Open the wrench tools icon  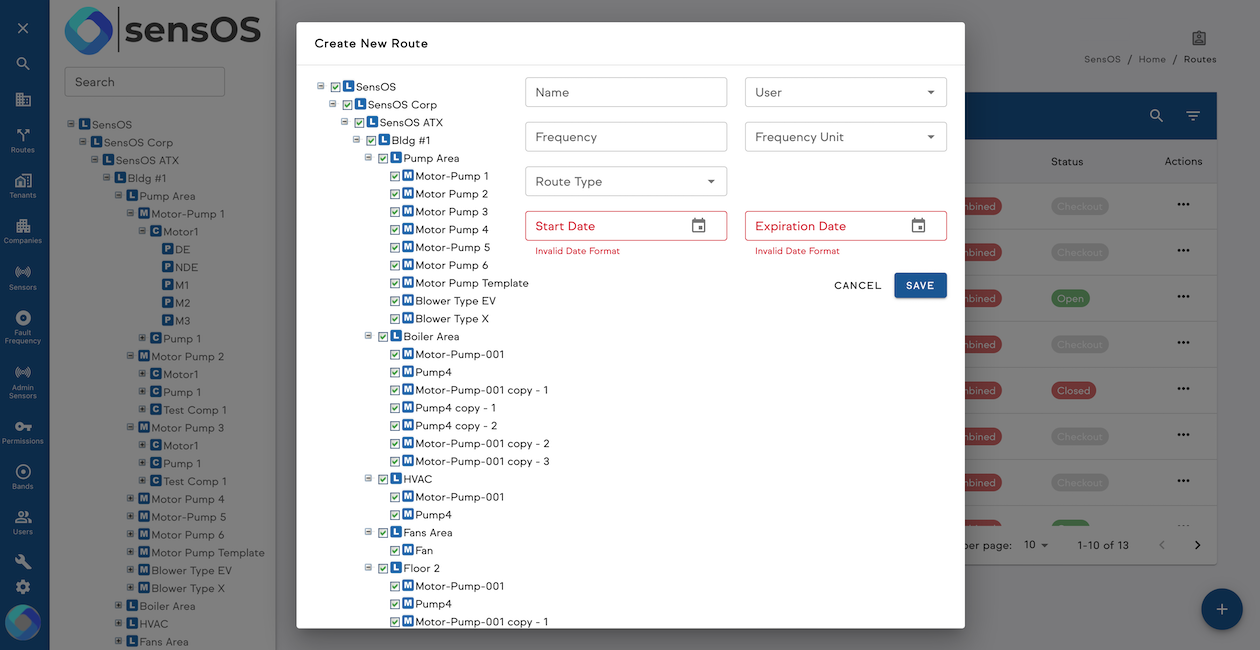(23, 562)
